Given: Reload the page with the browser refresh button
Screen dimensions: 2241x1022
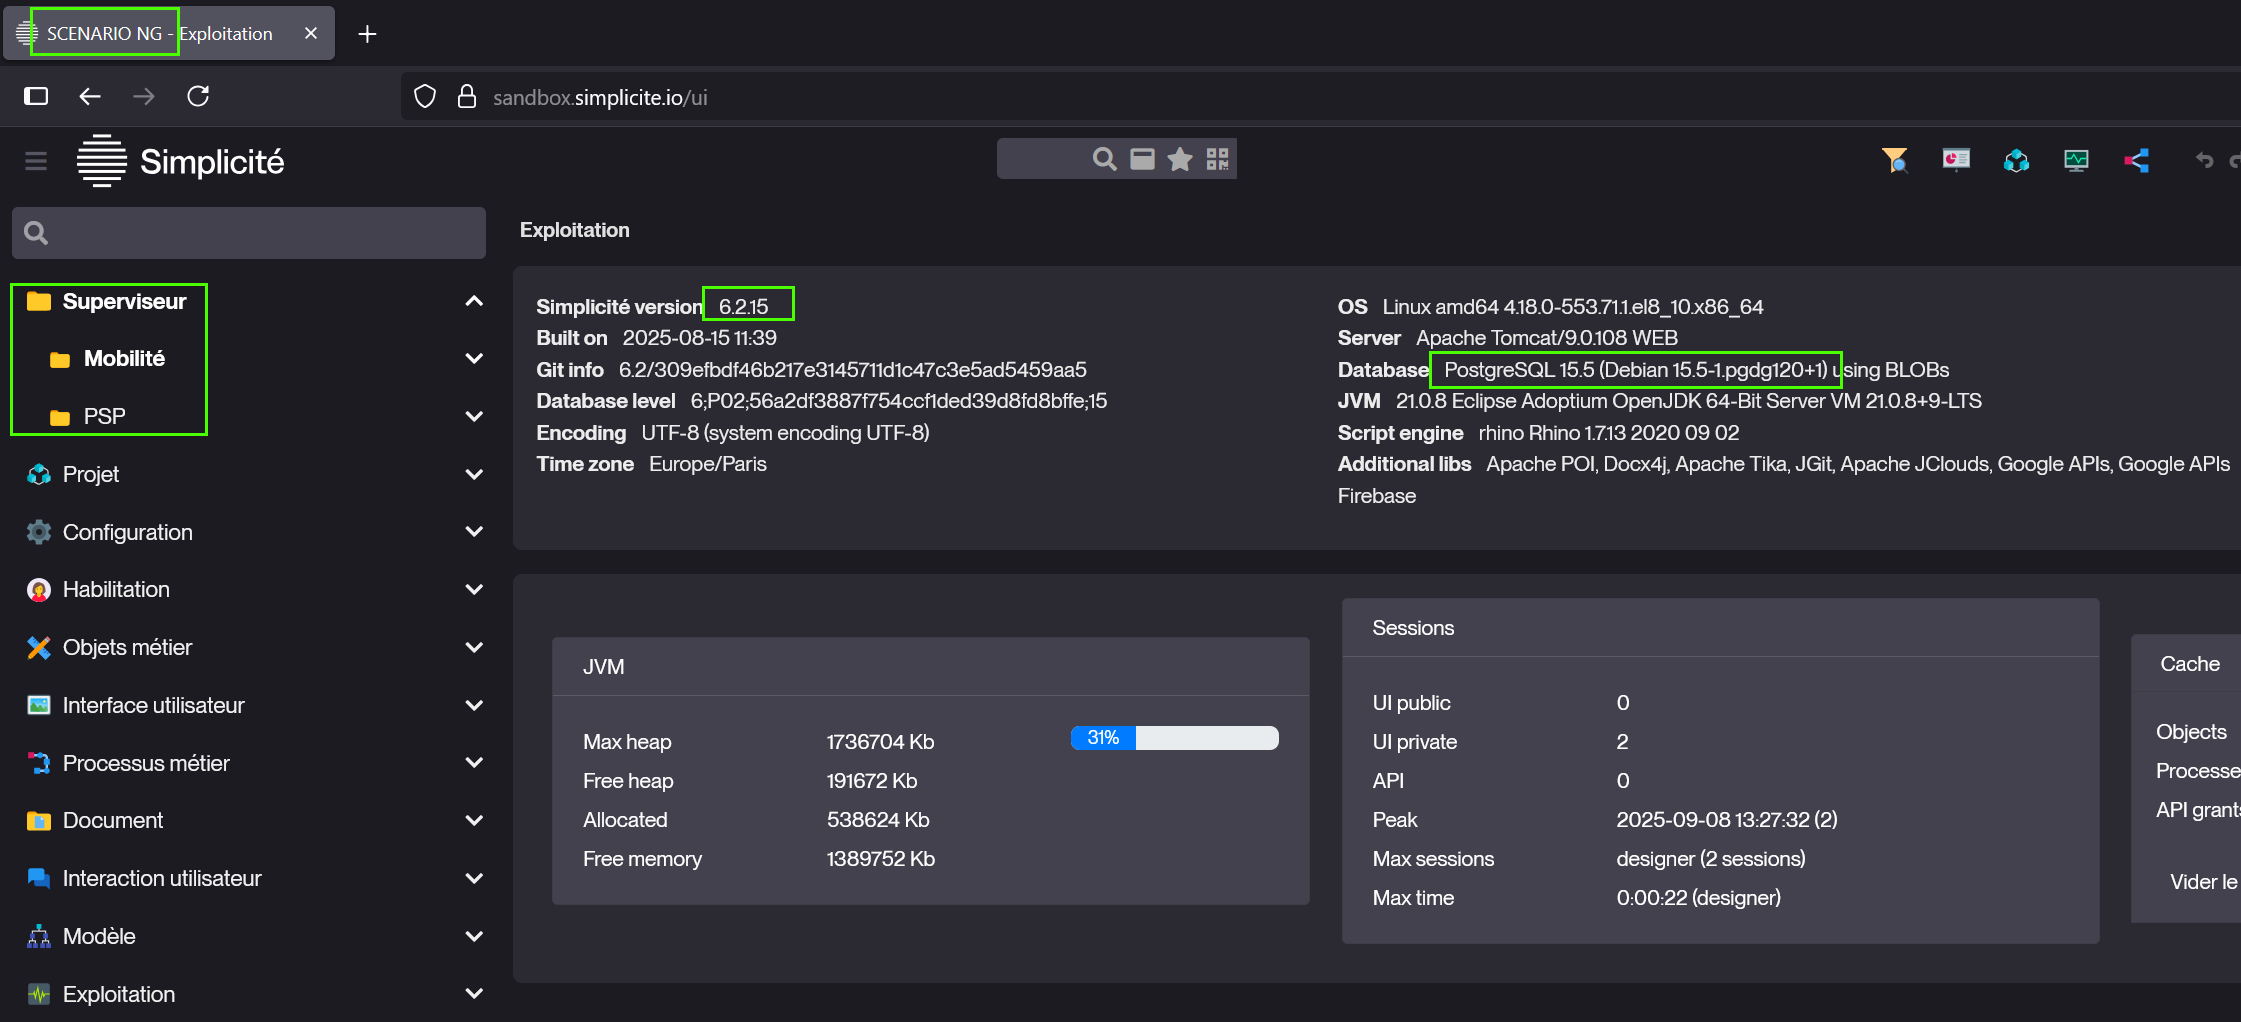Looking at the screenshot, I should [x=198, y=96].
